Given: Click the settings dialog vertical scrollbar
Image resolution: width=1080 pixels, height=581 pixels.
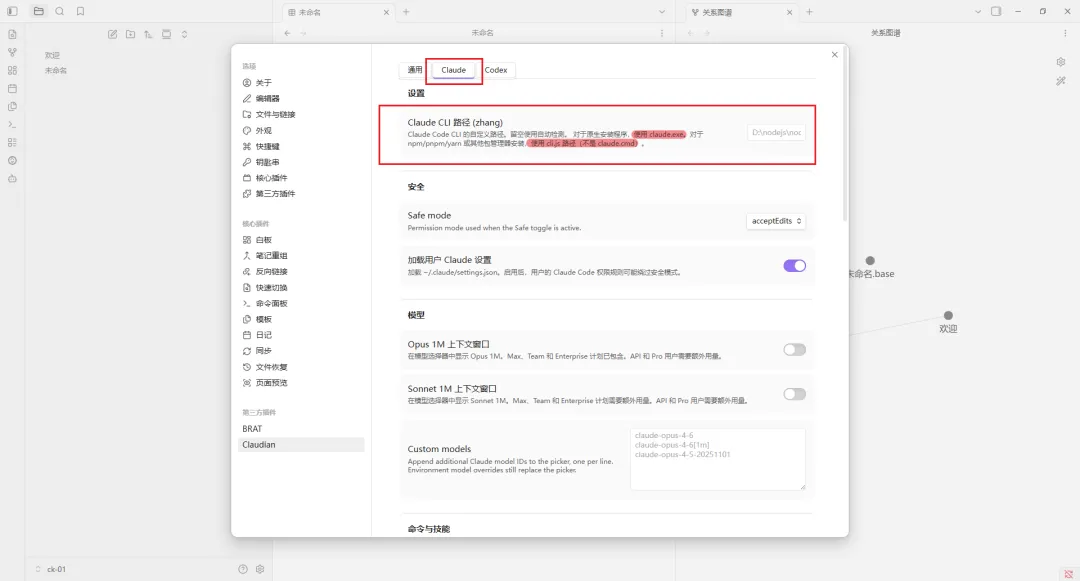Looking at the screenshot, I should (844, 136).
